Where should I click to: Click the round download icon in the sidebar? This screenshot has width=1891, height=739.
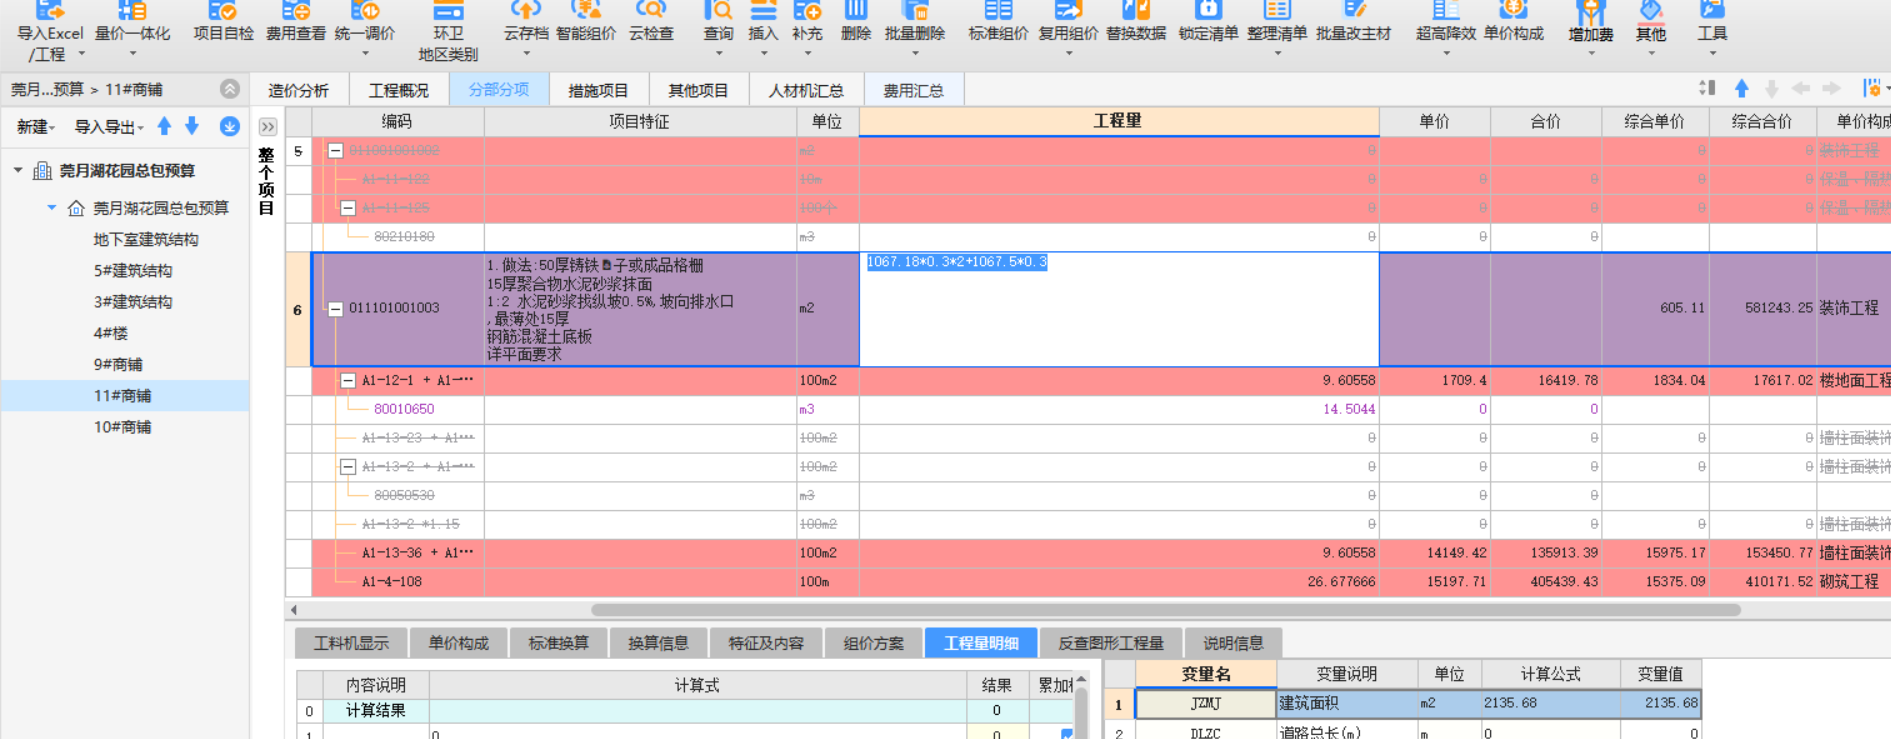(x=229, y=126)
